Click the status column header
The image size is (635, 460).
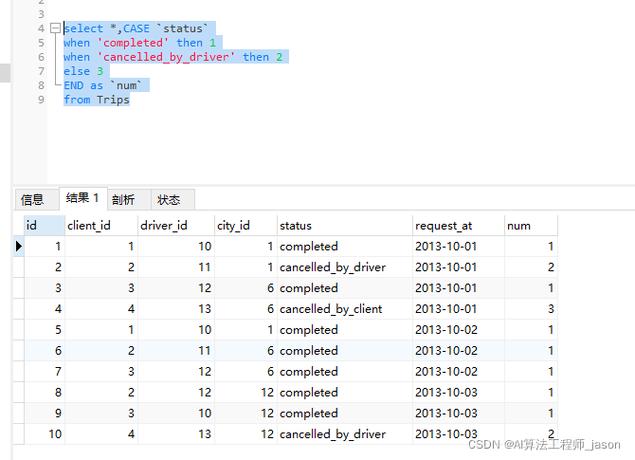pos(345,226)
